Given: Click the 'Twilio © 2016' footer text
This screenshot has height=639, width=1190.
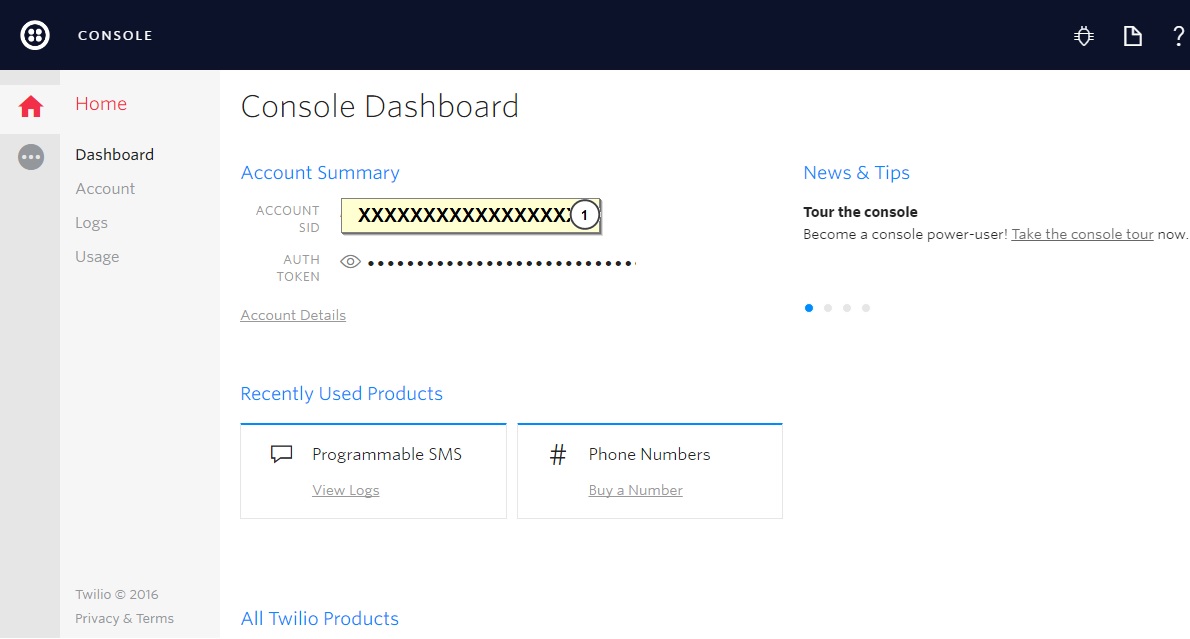Looking at the screenshot, I should [117, 594].
